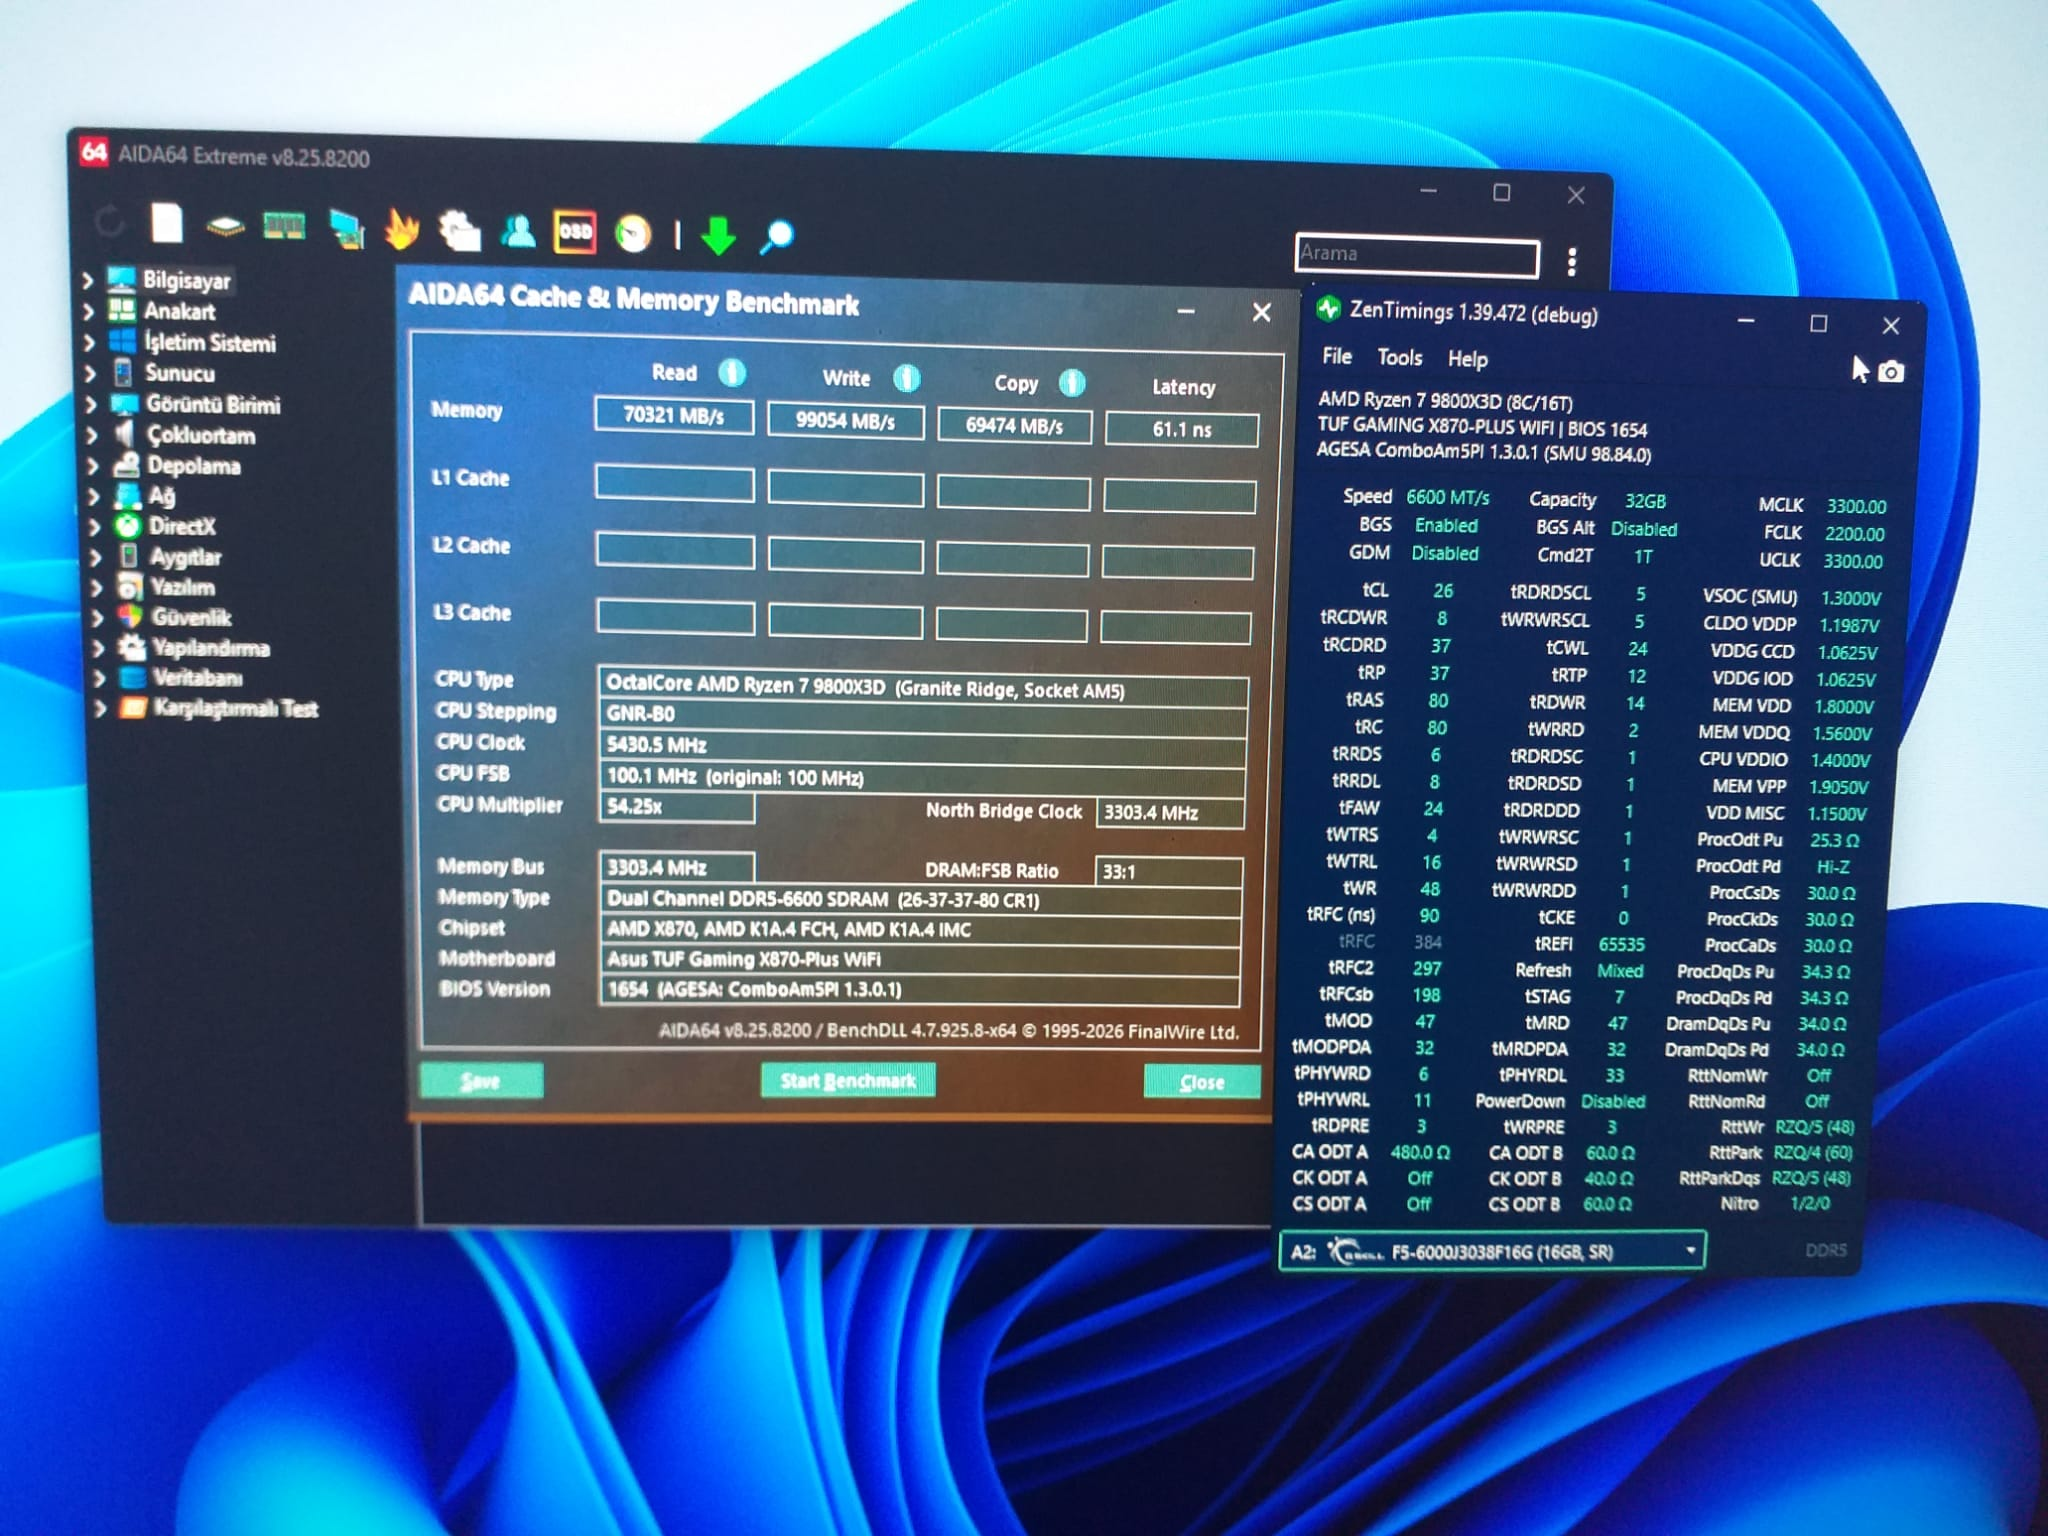This screenshot has height=1536, width=2048.
Task: Open the Tools menu in ZenTimings
Action: 1399,357
